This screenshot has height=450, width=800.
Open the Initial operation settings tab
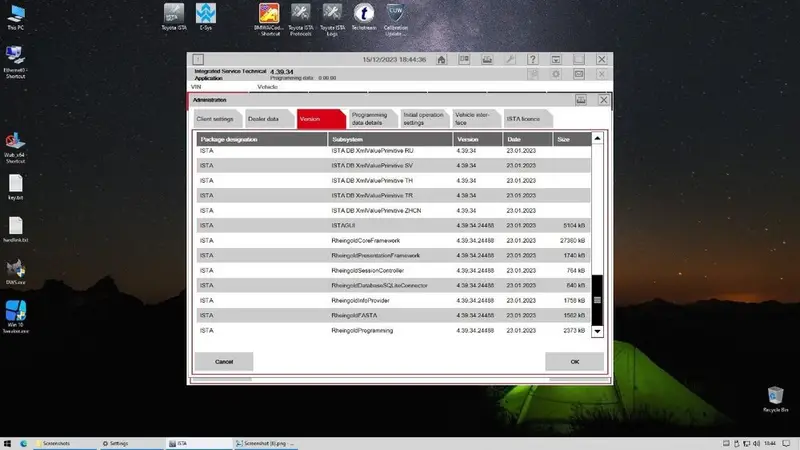423,119
